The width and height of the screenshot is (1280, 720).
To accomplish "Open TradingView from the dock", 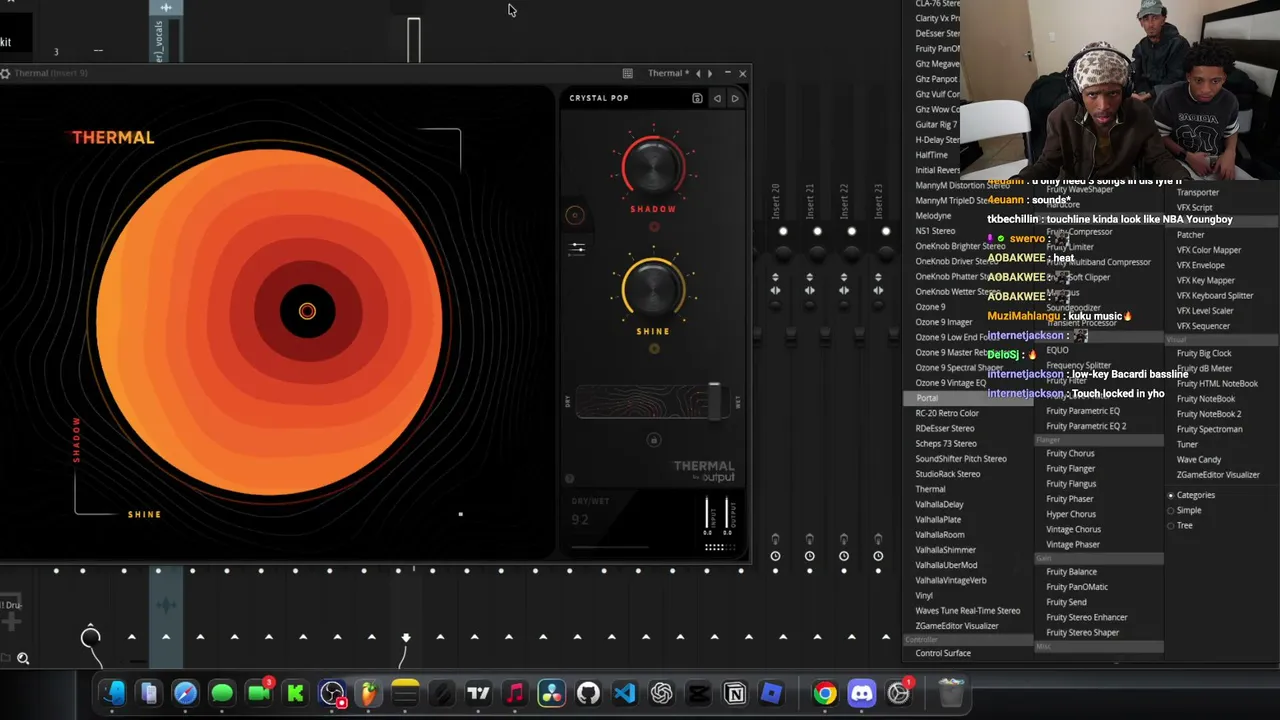I will click(478, 693).
